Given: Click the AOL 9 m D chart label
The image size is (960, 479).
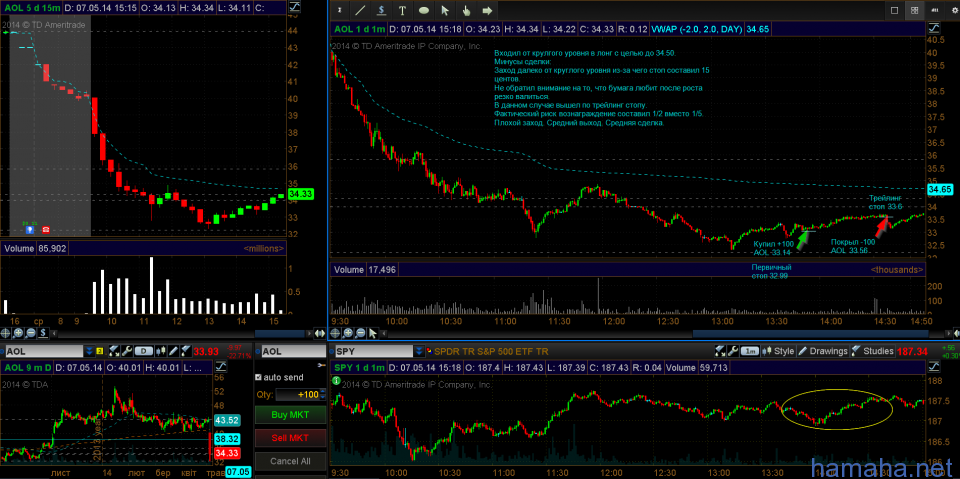Looking at the screenshot, I should click(28, 368).
